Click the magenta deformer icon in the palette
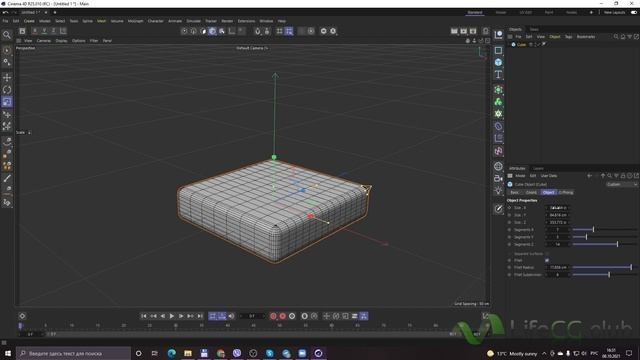The image size is (640, 360). (x=498, y=151)
